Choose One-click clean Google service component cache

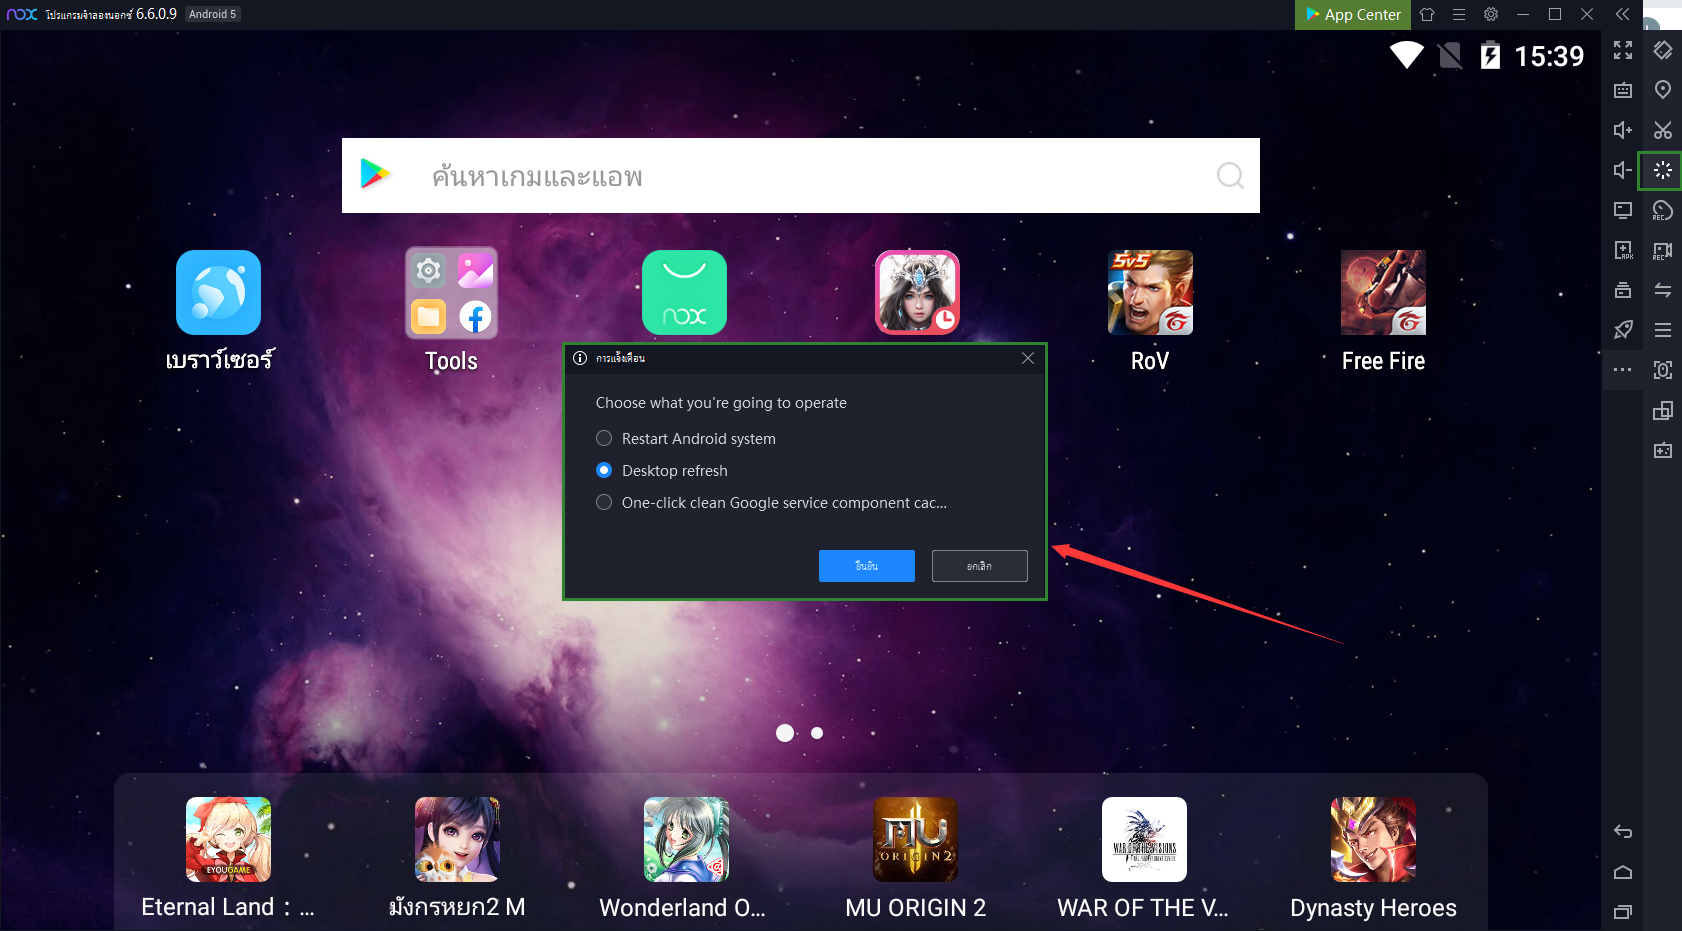pyautogui.click(x=604, y=503)
